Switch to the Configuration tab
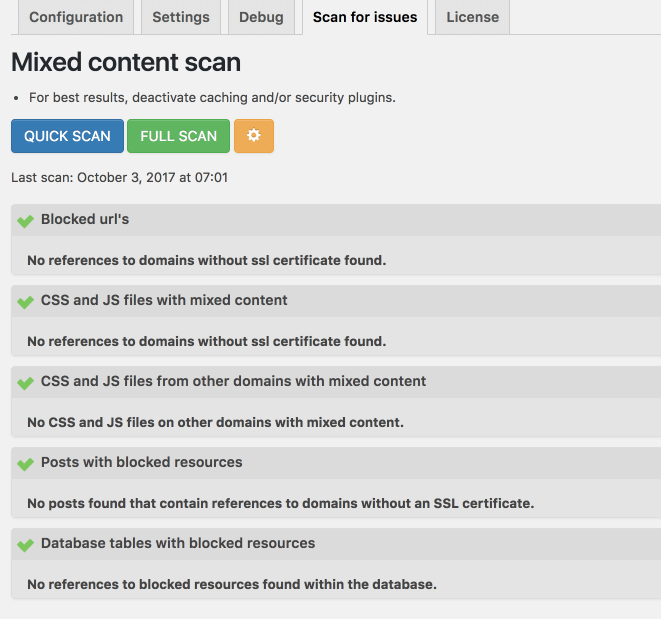This screenshot has width=661, height=619. tap(76, 17)
